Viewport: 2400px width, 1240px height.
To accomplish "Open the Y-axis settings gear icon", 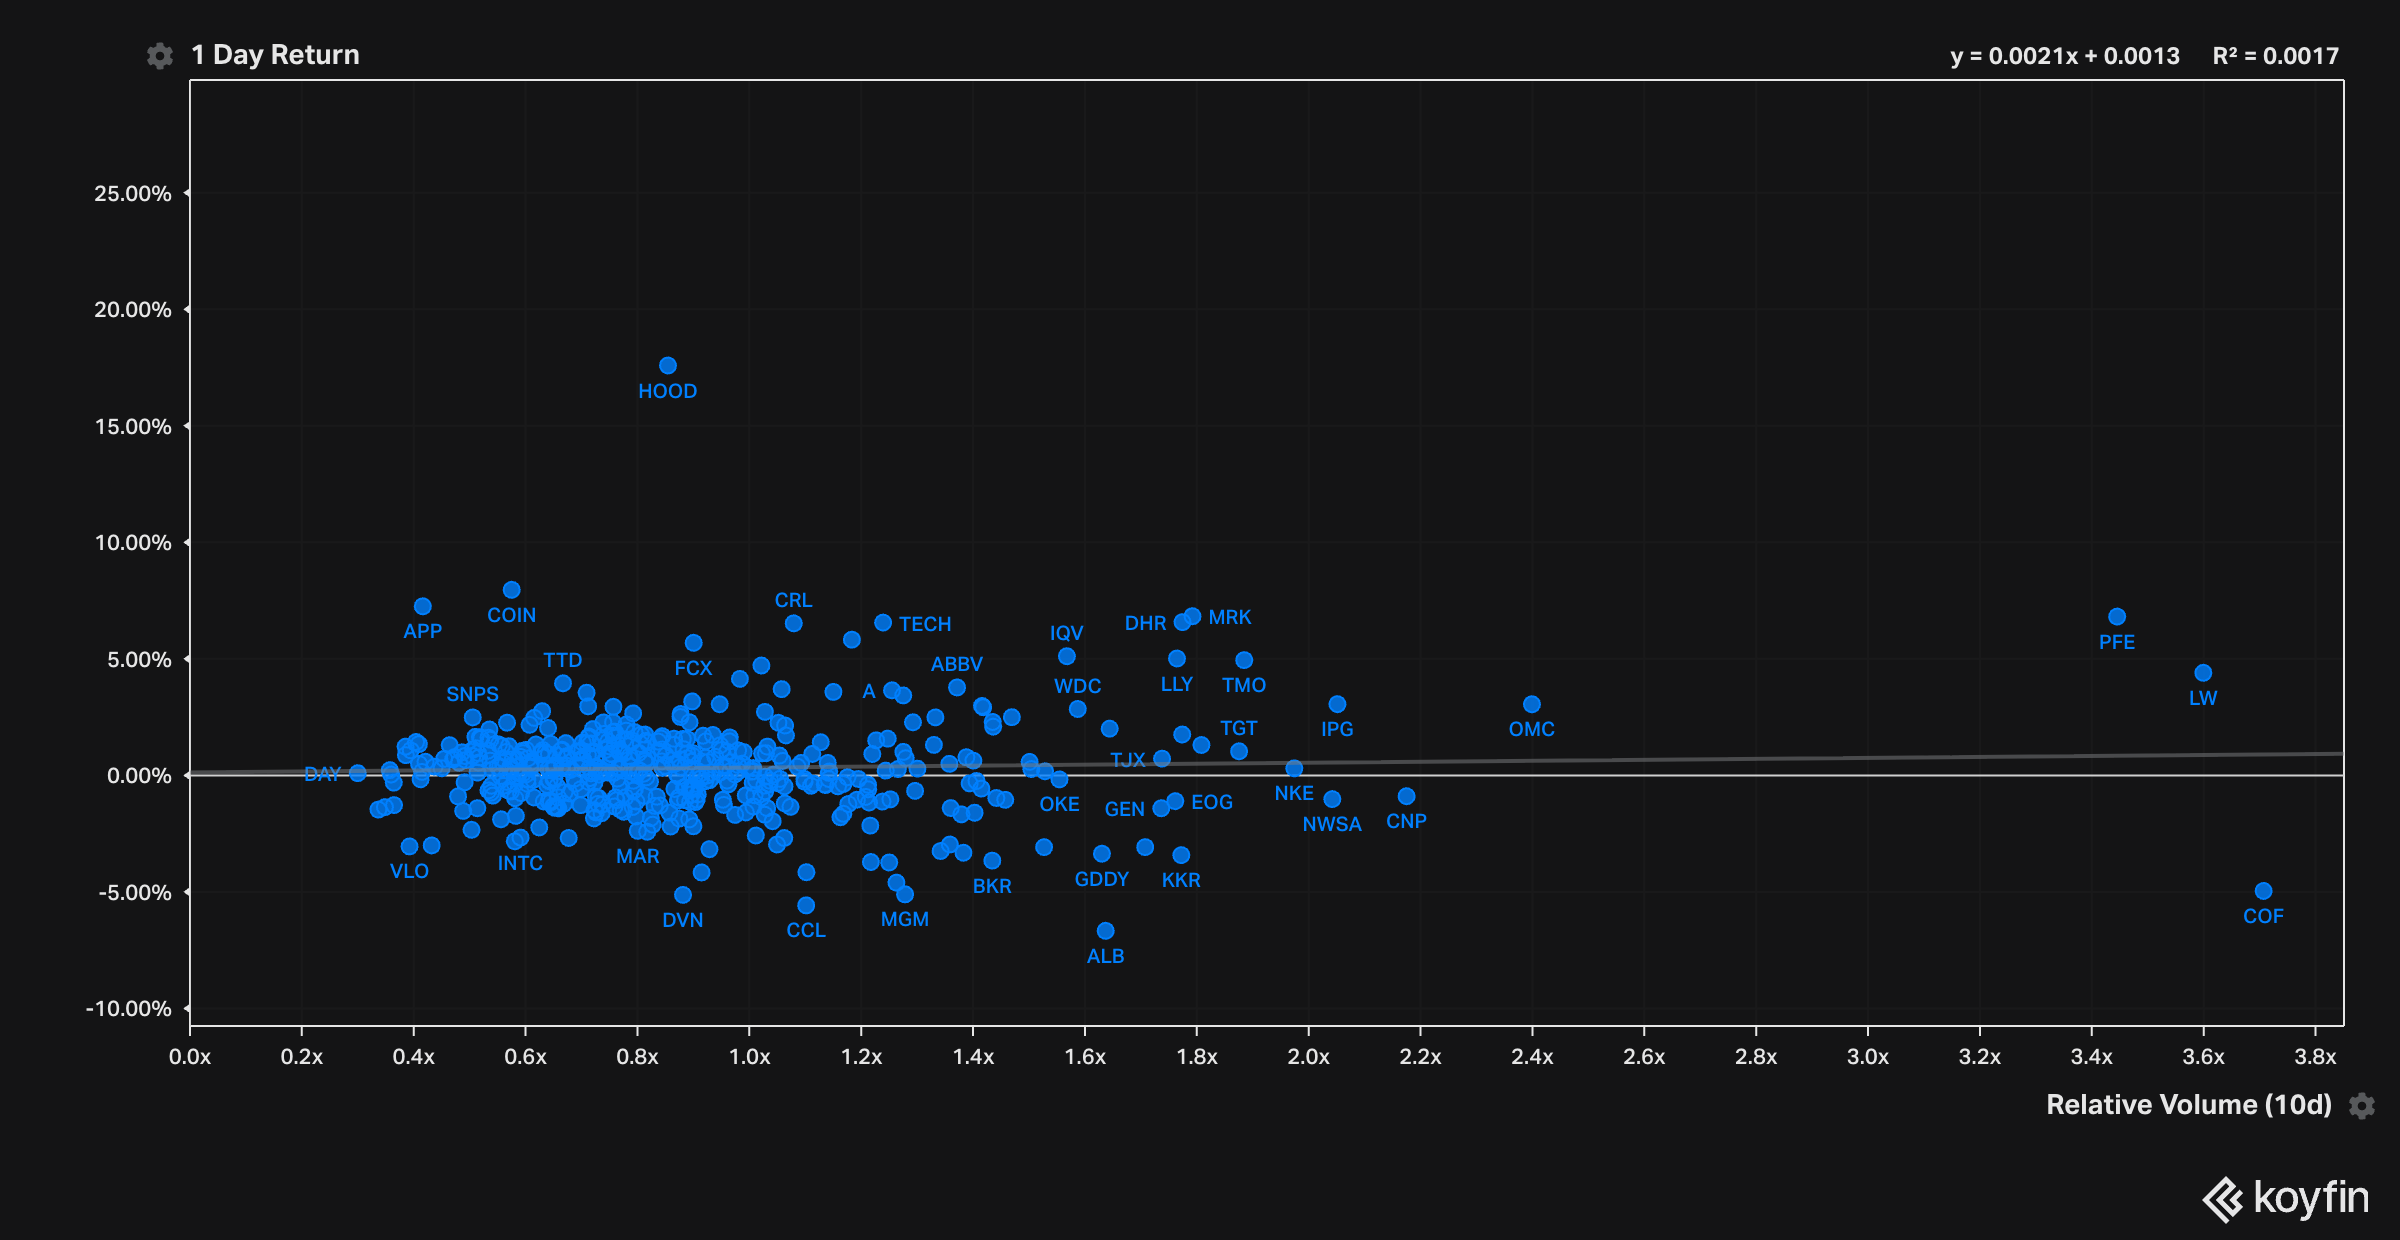I will pos(160,56).
